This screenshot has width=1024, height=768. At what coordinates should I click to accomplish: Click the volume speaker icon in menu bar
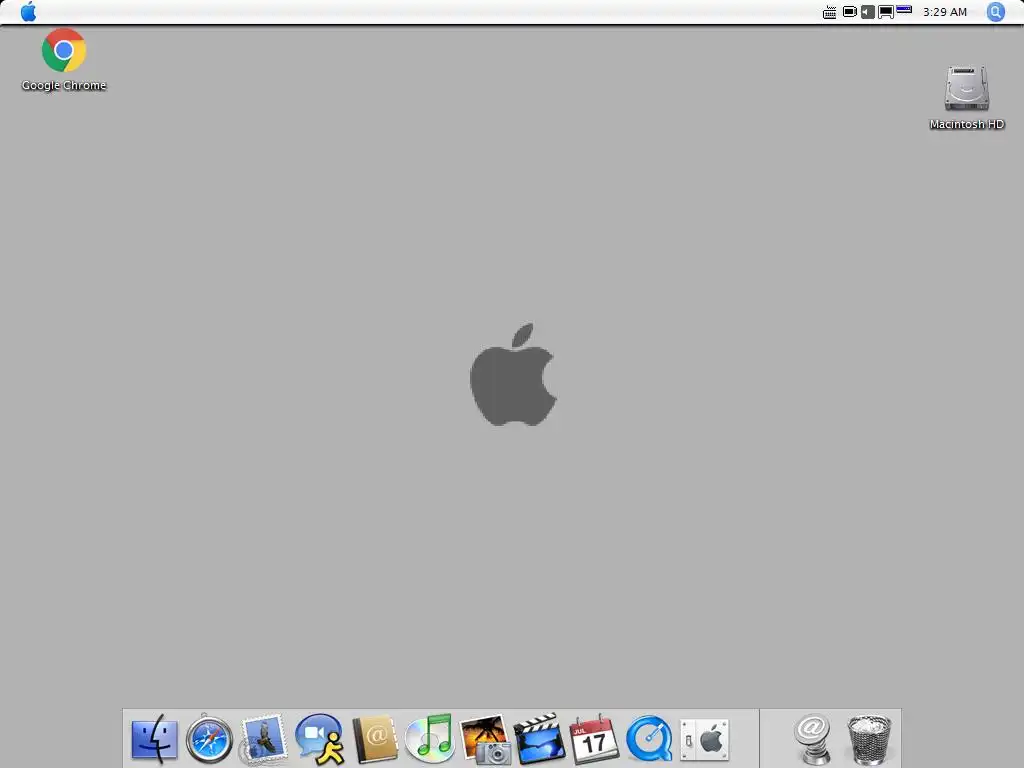pyautogui.click(x=867, y=12)
